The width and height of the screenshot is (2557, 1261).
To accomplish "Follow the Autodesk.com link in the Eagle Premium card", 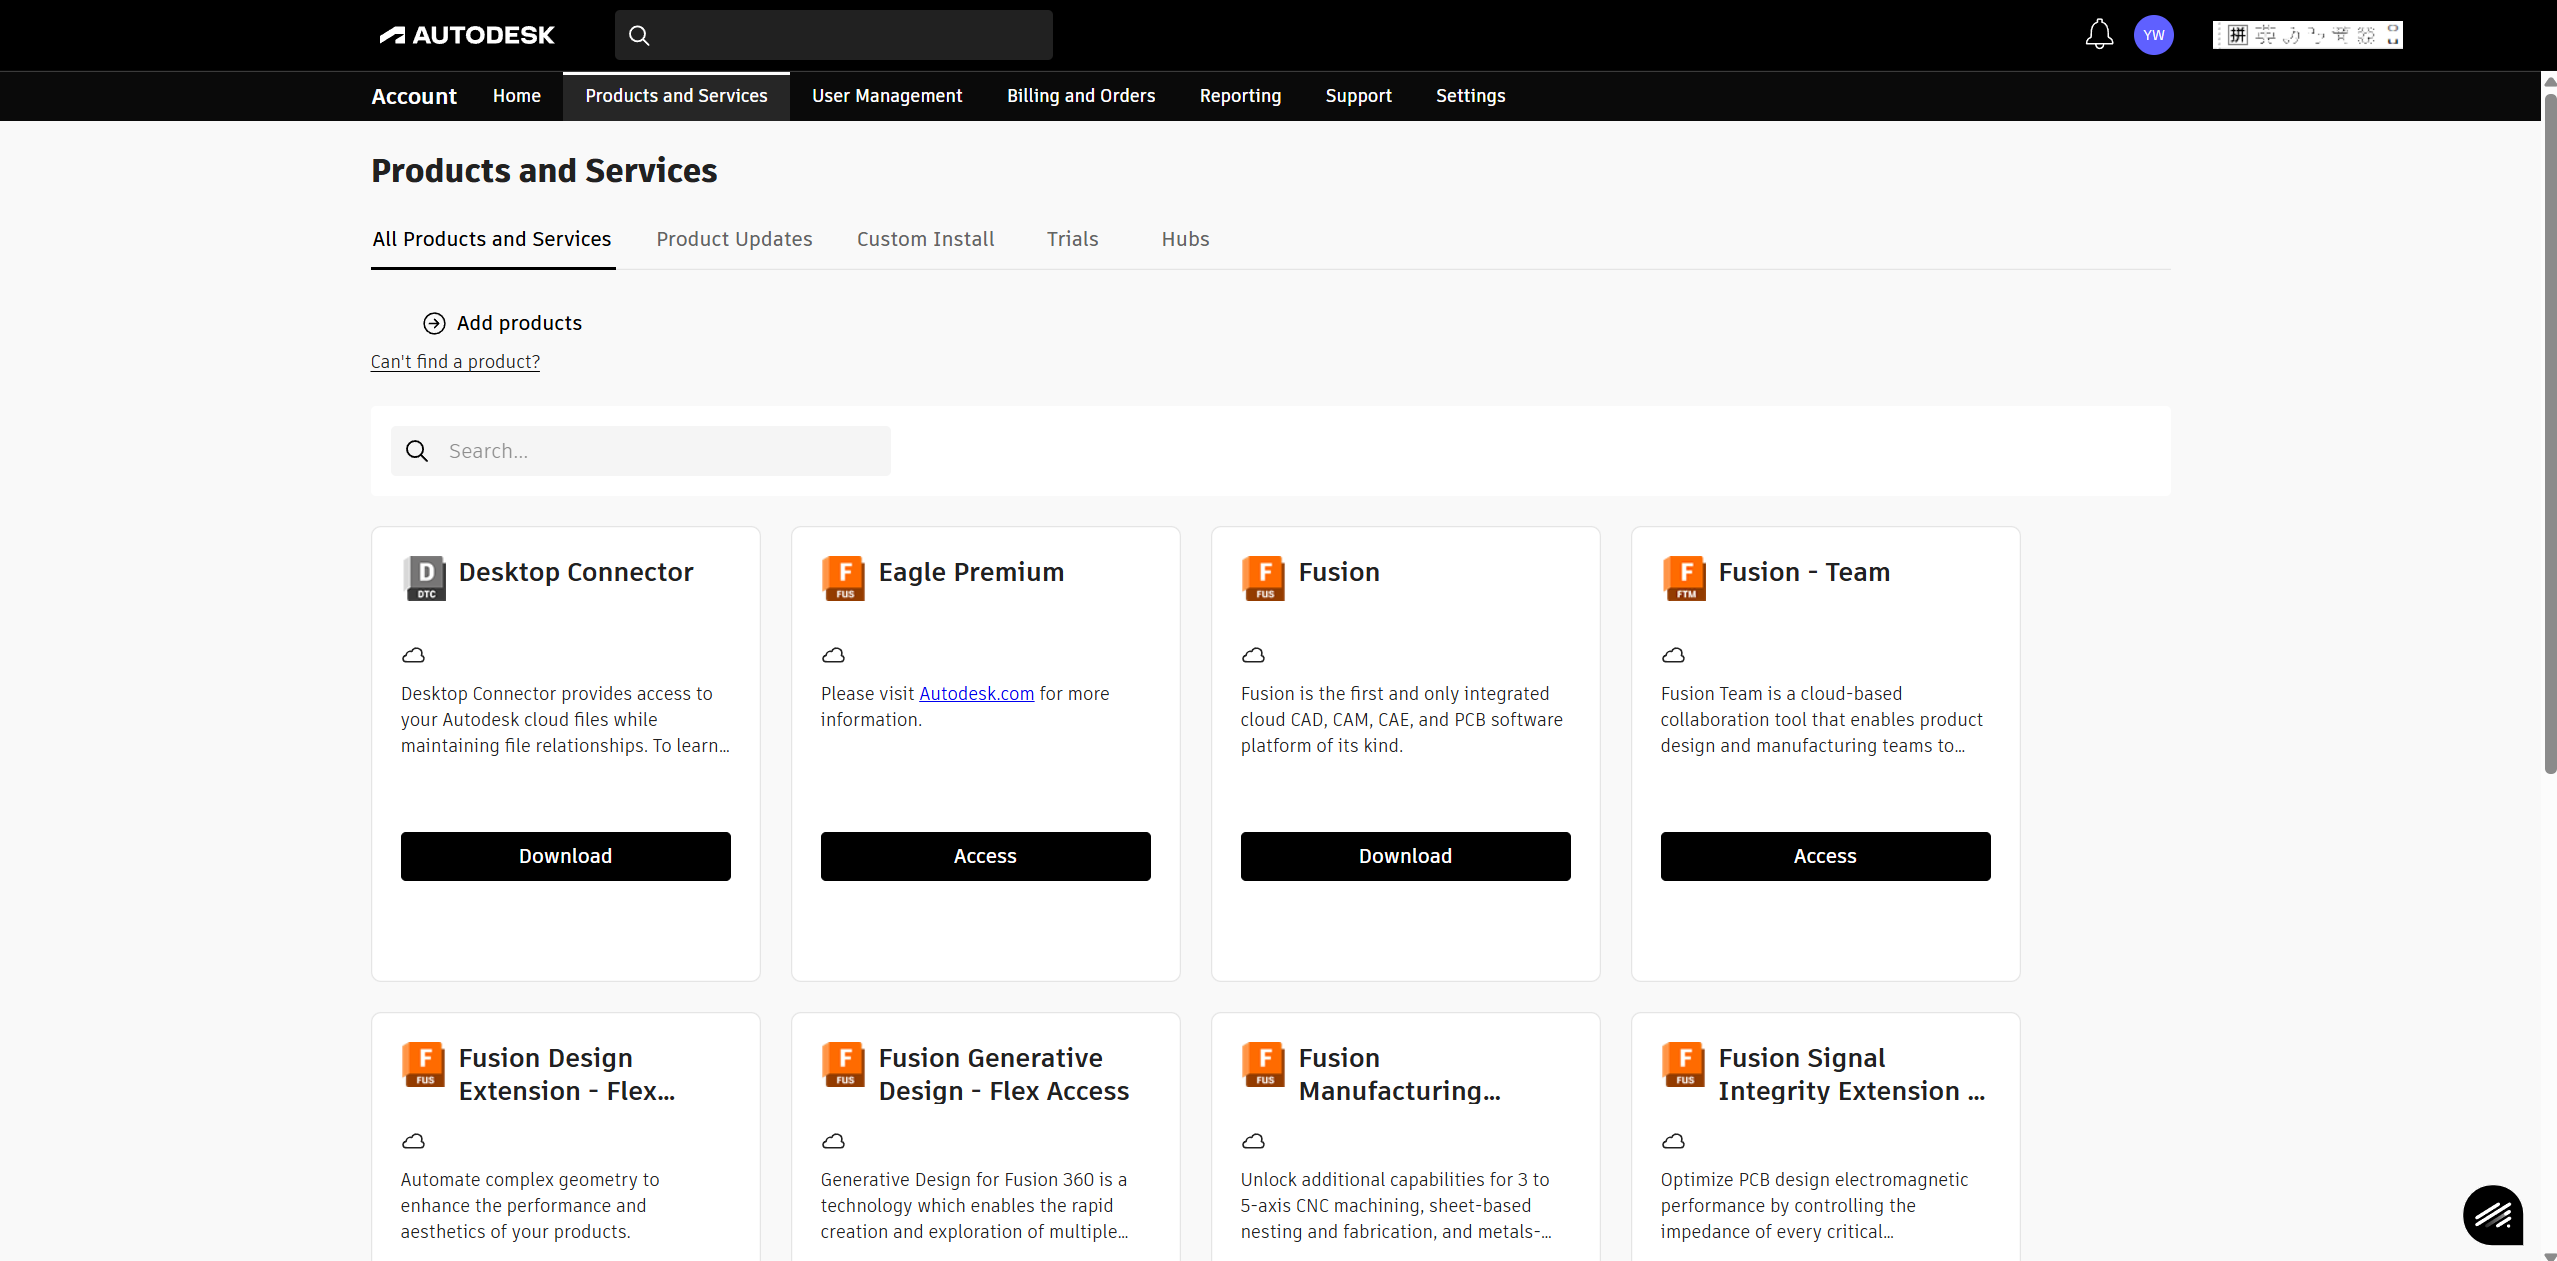I will click(976, 693).
